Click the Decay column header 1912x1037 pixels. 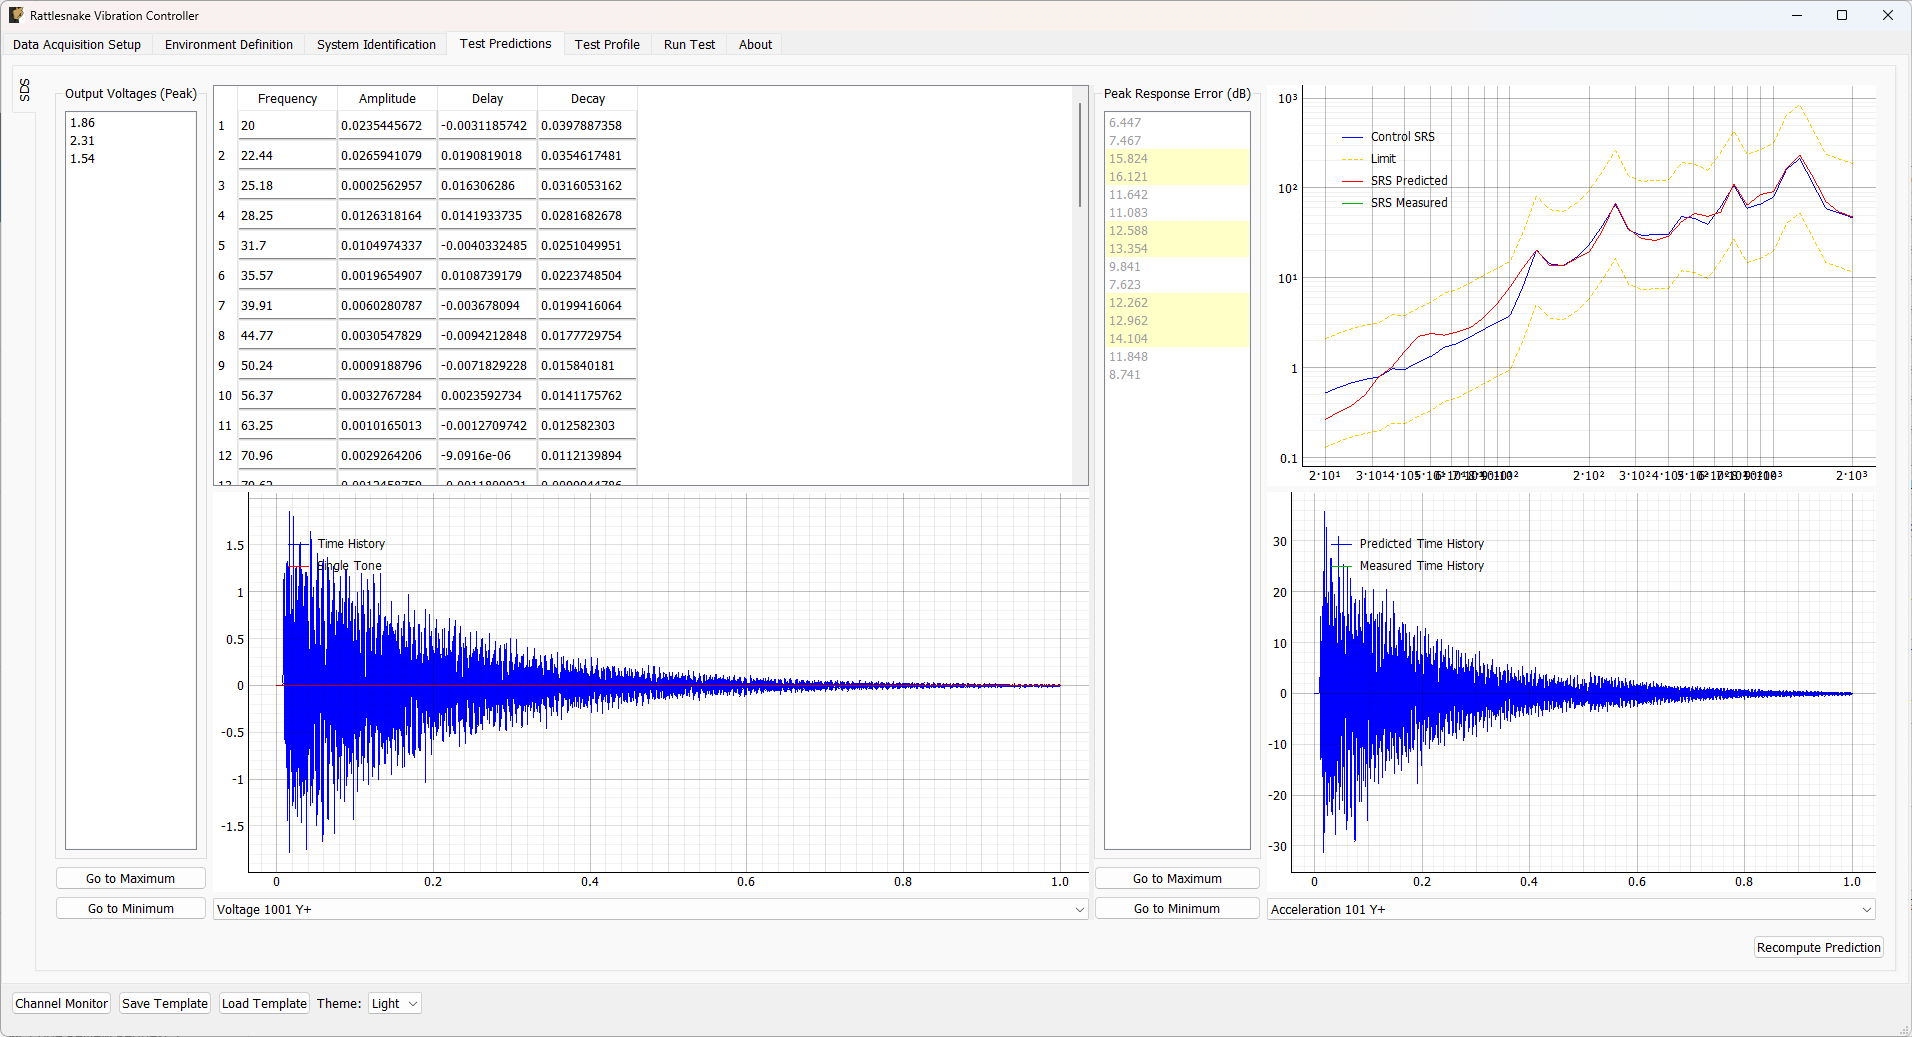(587, 98)
